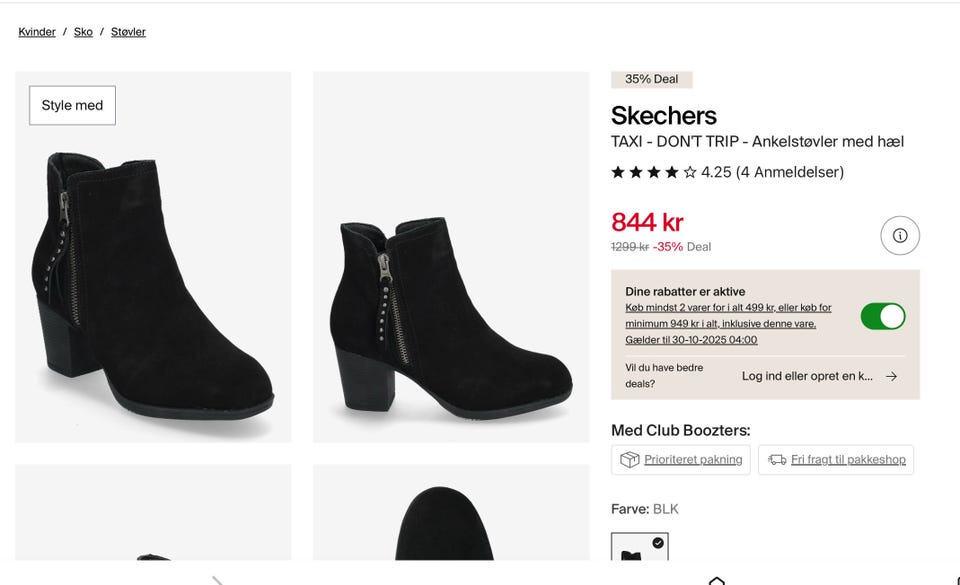This screenshot has width=960, height=585.
Task: Click the delivery truck icon
Action: coord(777,460)
